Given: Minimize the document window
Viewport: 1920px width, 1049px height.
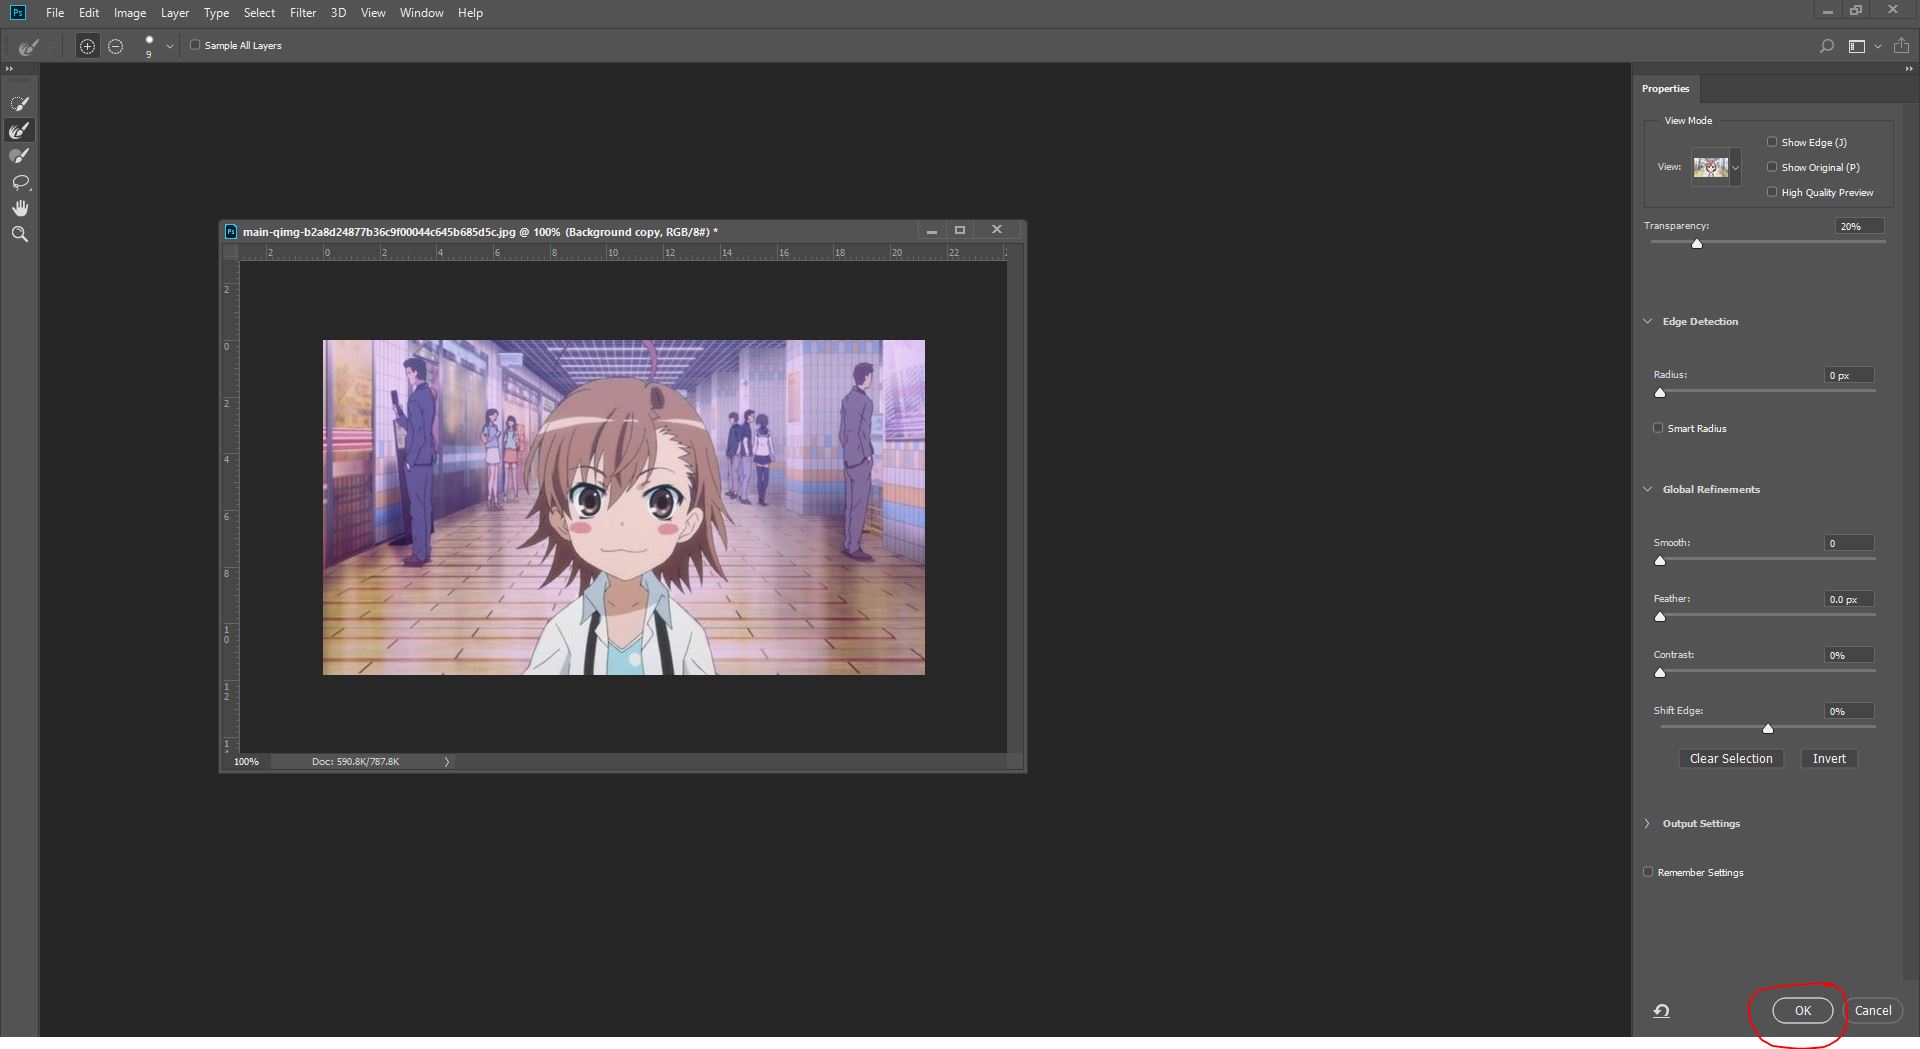Looking at the screenshot, I should (x=931, y=231).
